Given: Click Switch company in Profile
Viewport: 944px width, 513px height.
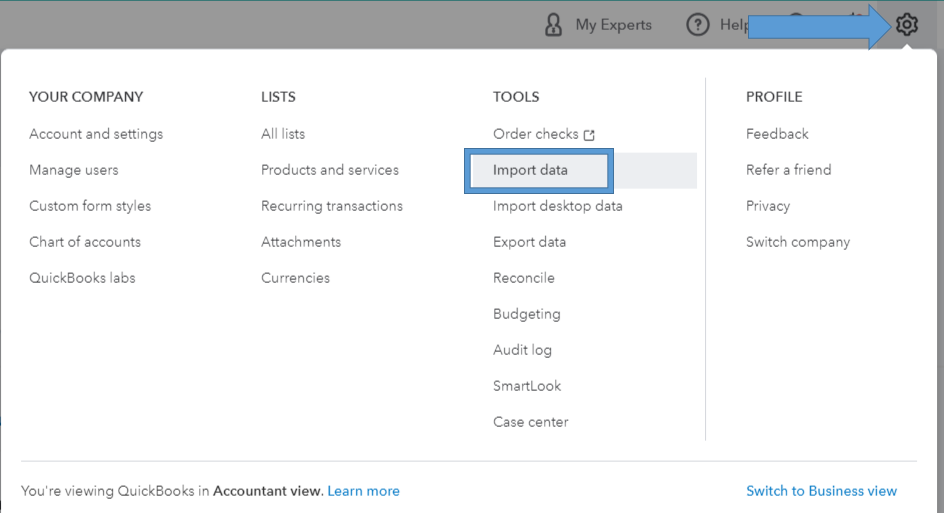Looking at the screenshot, I should click(x=798, y=242).
